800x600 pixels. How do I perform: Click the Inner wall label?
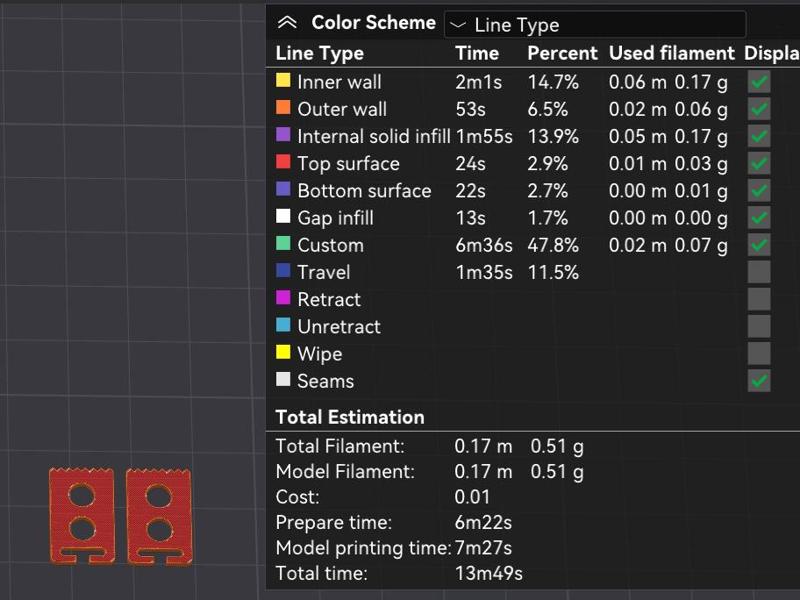point(339,82)
